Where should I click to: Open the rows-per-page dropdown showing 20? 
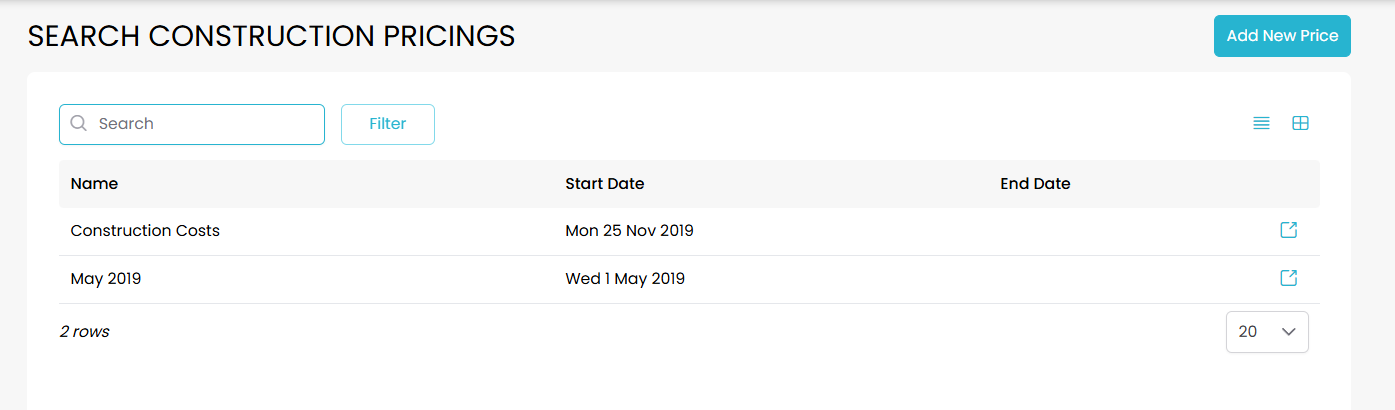[x=1266, y=331]
